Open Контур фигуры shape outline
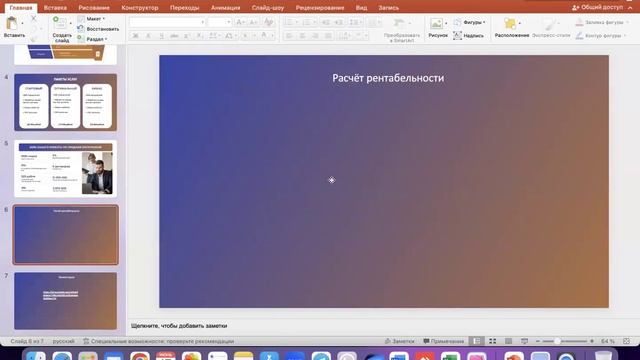The width and height of the screenshot is (640, 360). point(600,36)
